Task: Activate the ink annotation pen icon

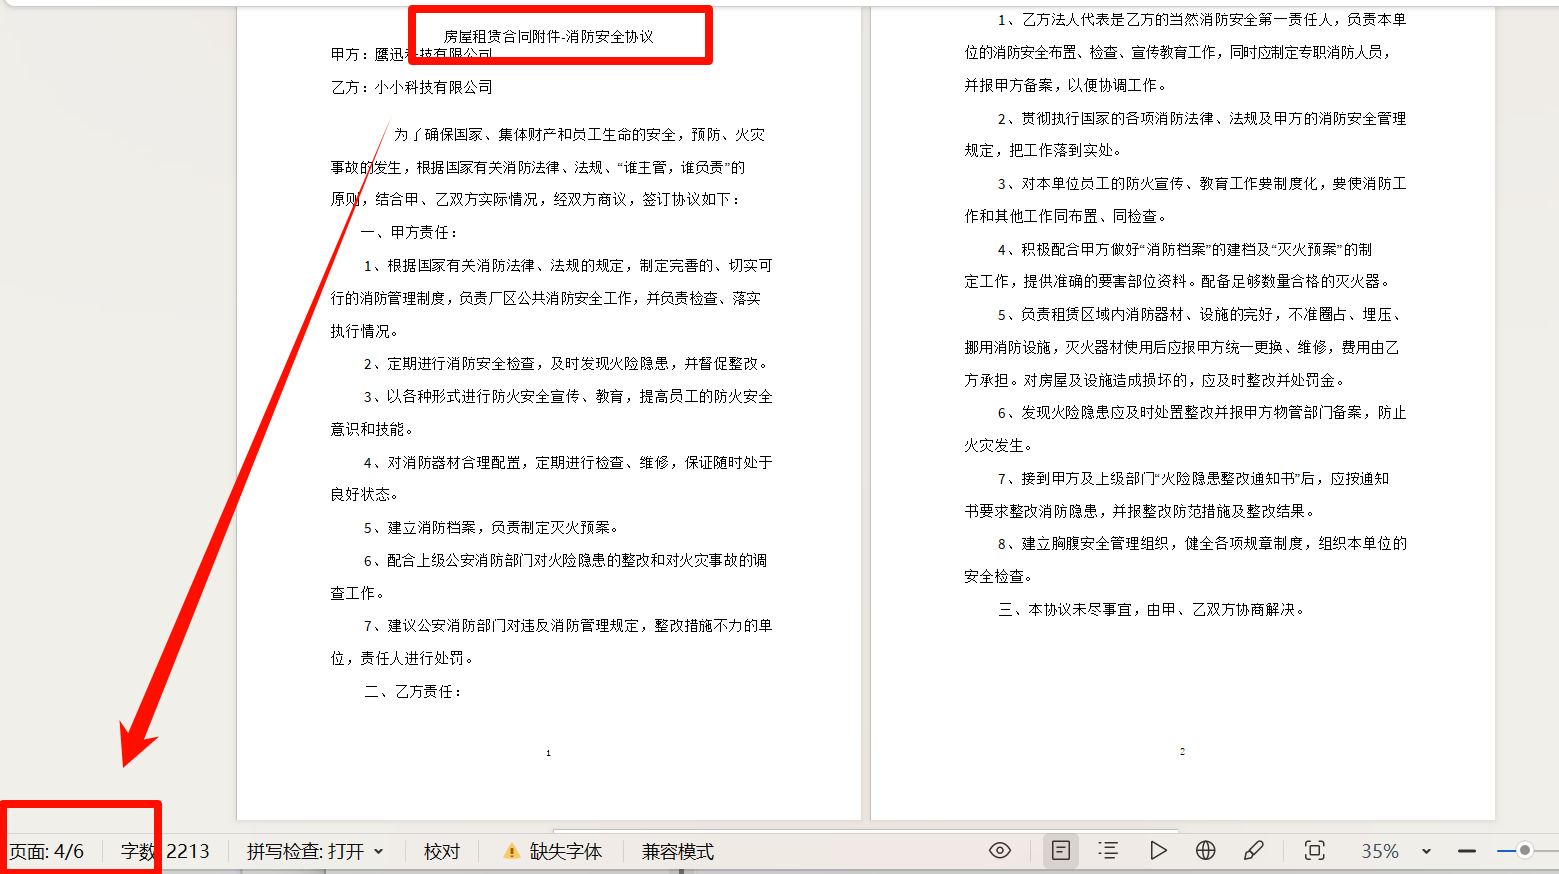Action: click(1255, 851)
